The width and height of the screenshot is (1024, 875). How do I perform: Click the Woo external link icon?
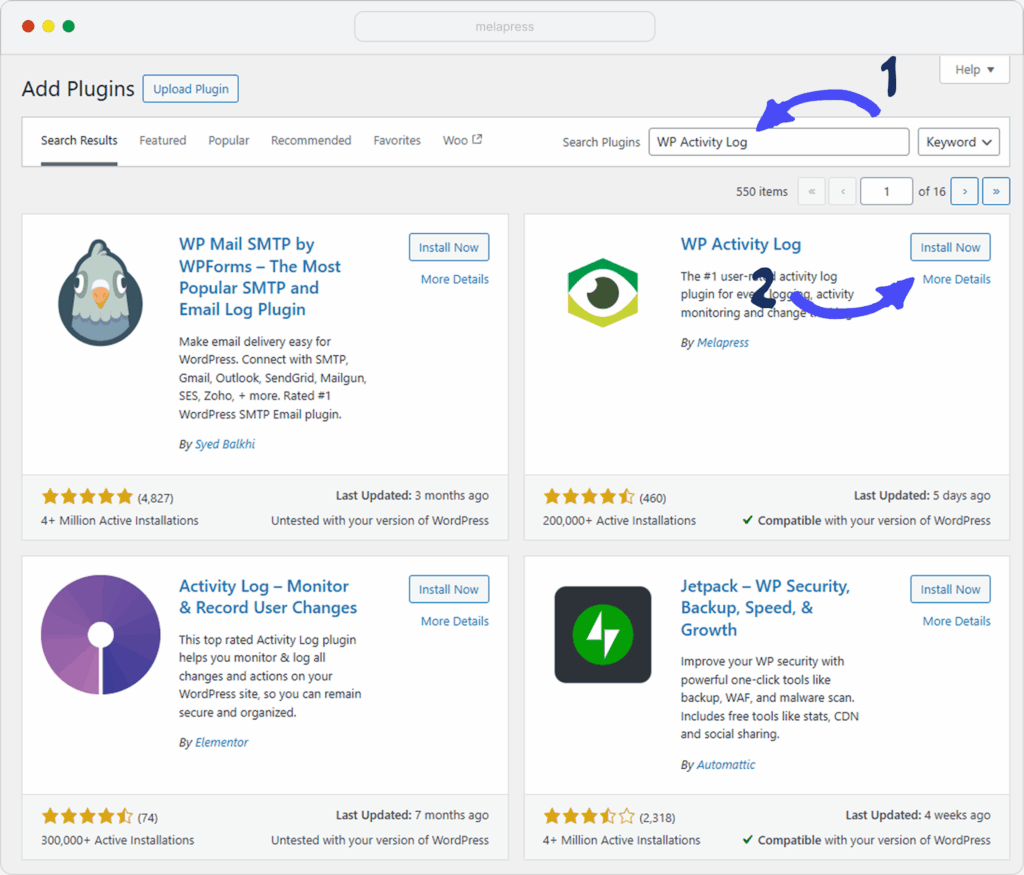[x=477, y=139]
